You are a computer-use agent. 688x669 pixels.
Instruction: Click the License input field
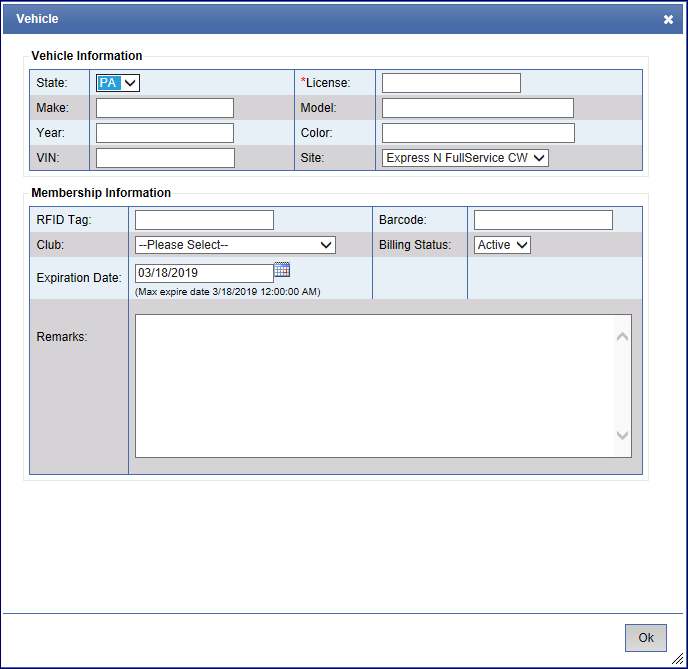451,83
